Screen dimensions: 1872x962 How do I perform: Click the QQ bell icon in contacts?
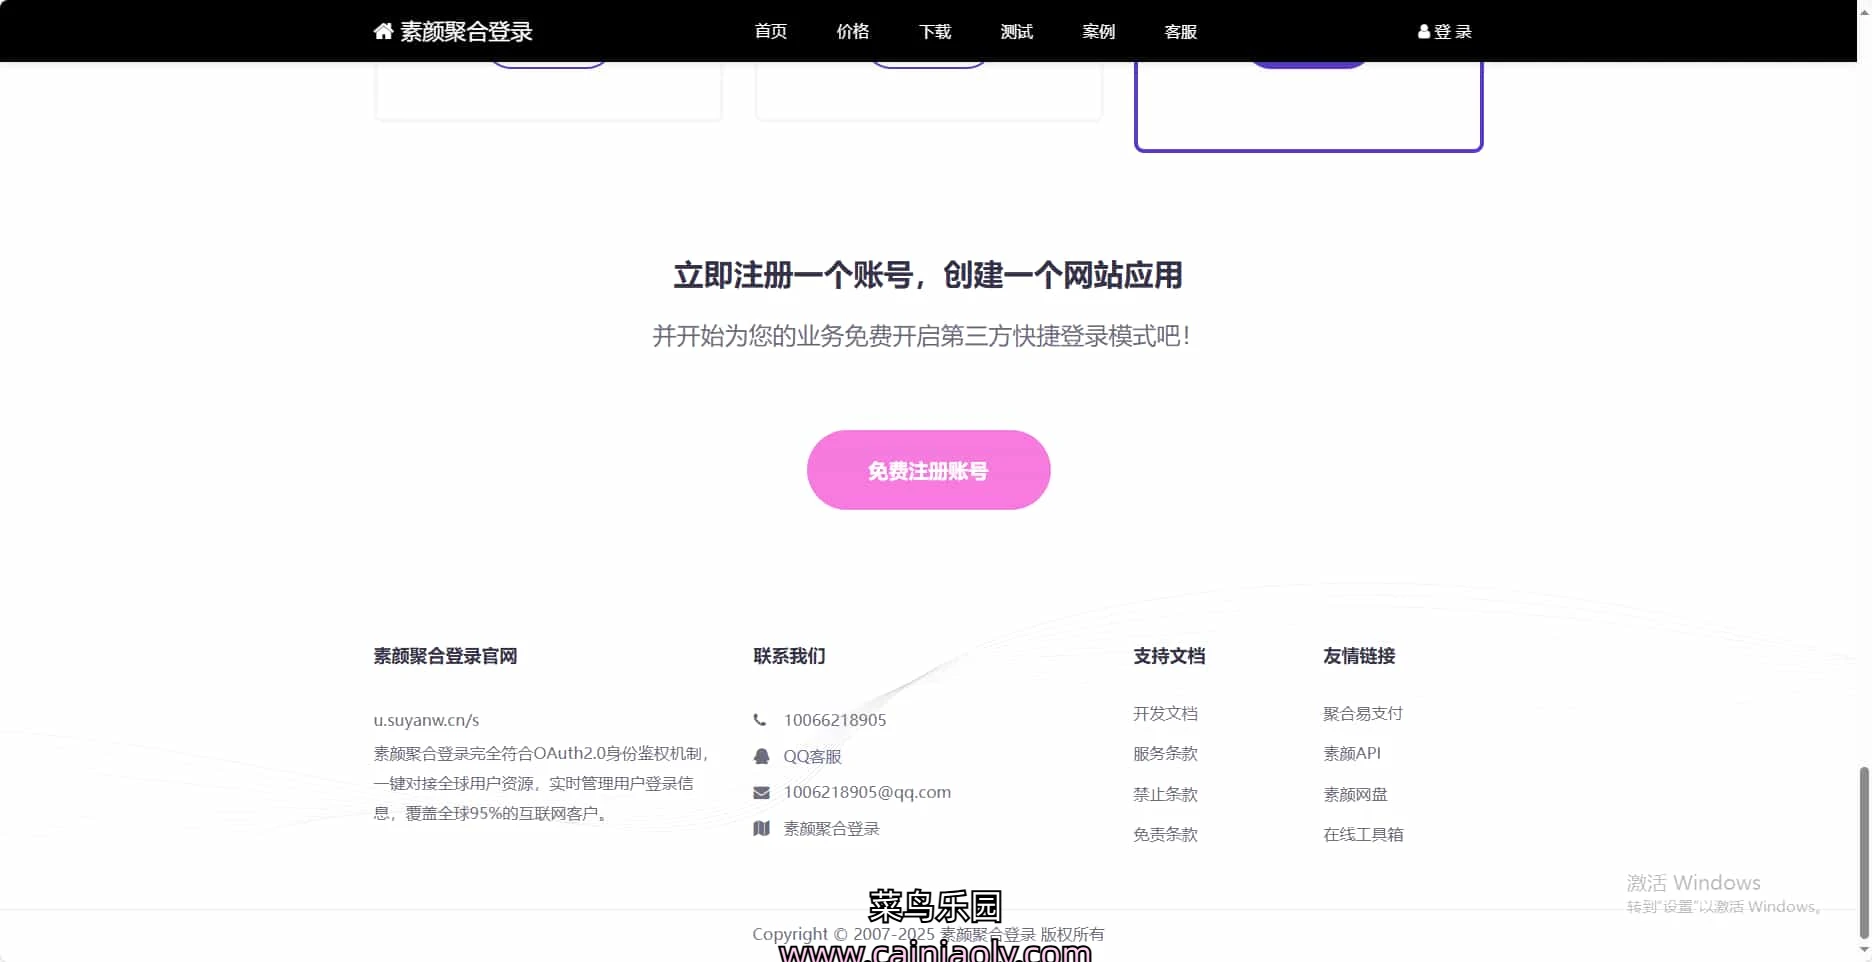pyautogui.click(x=761, y=756)
